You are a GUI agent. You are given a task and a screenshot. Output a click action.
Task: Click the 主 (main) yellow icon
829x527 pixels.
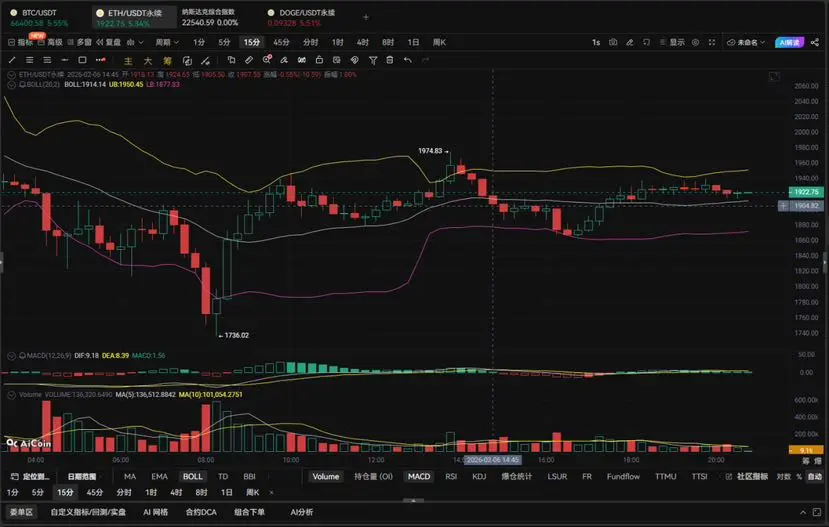pos(128,61)
